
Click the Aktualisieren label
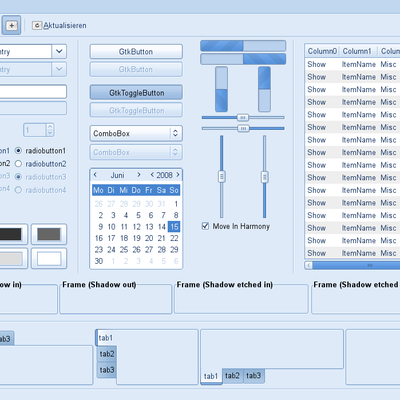pos(65,25)
